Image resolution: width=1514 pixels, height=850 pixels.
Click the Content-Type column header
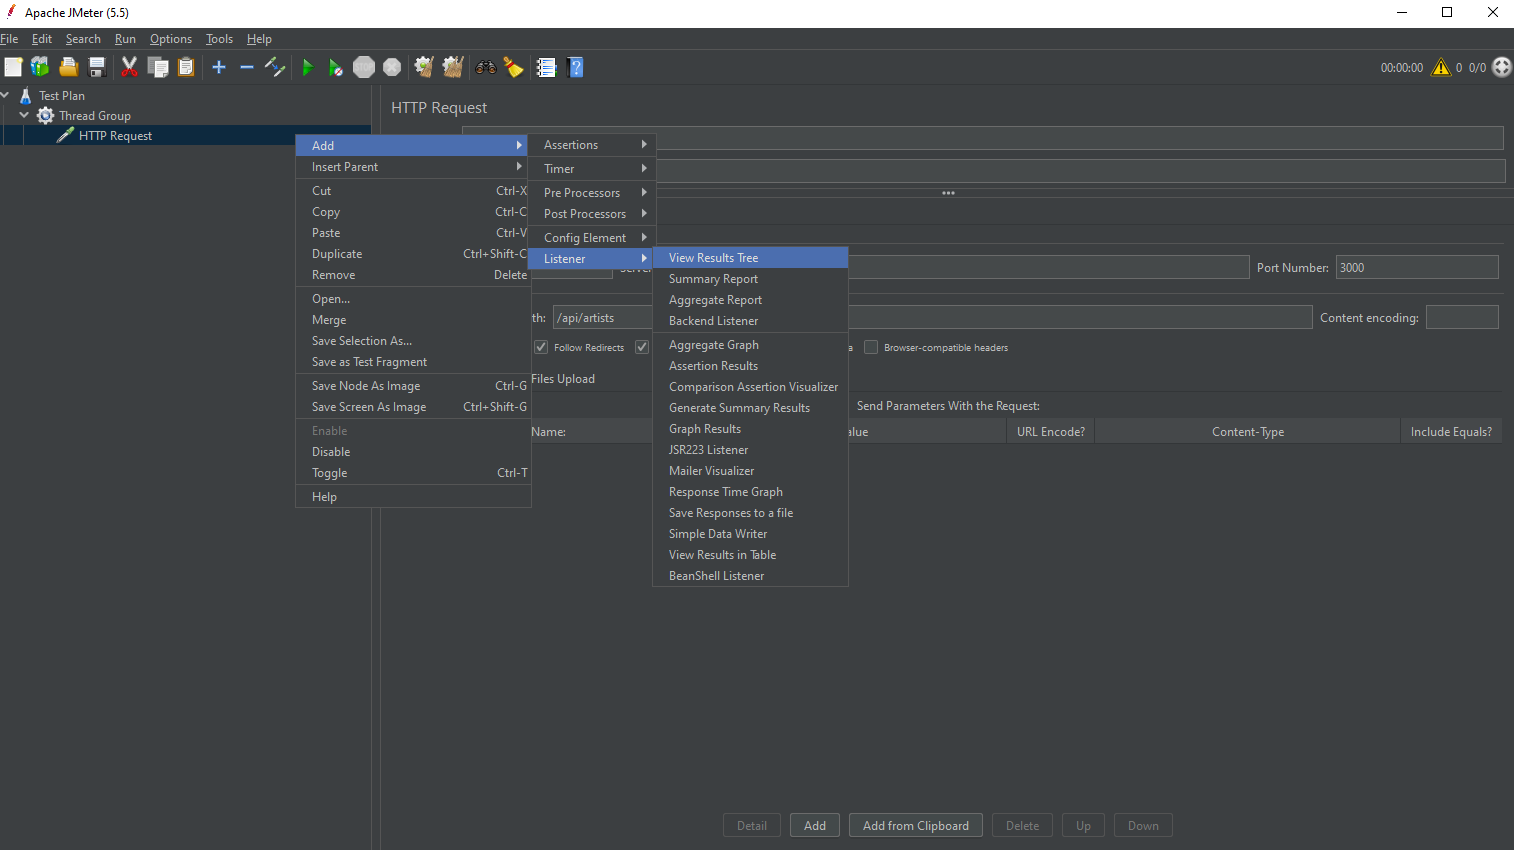pos(1248,432)
